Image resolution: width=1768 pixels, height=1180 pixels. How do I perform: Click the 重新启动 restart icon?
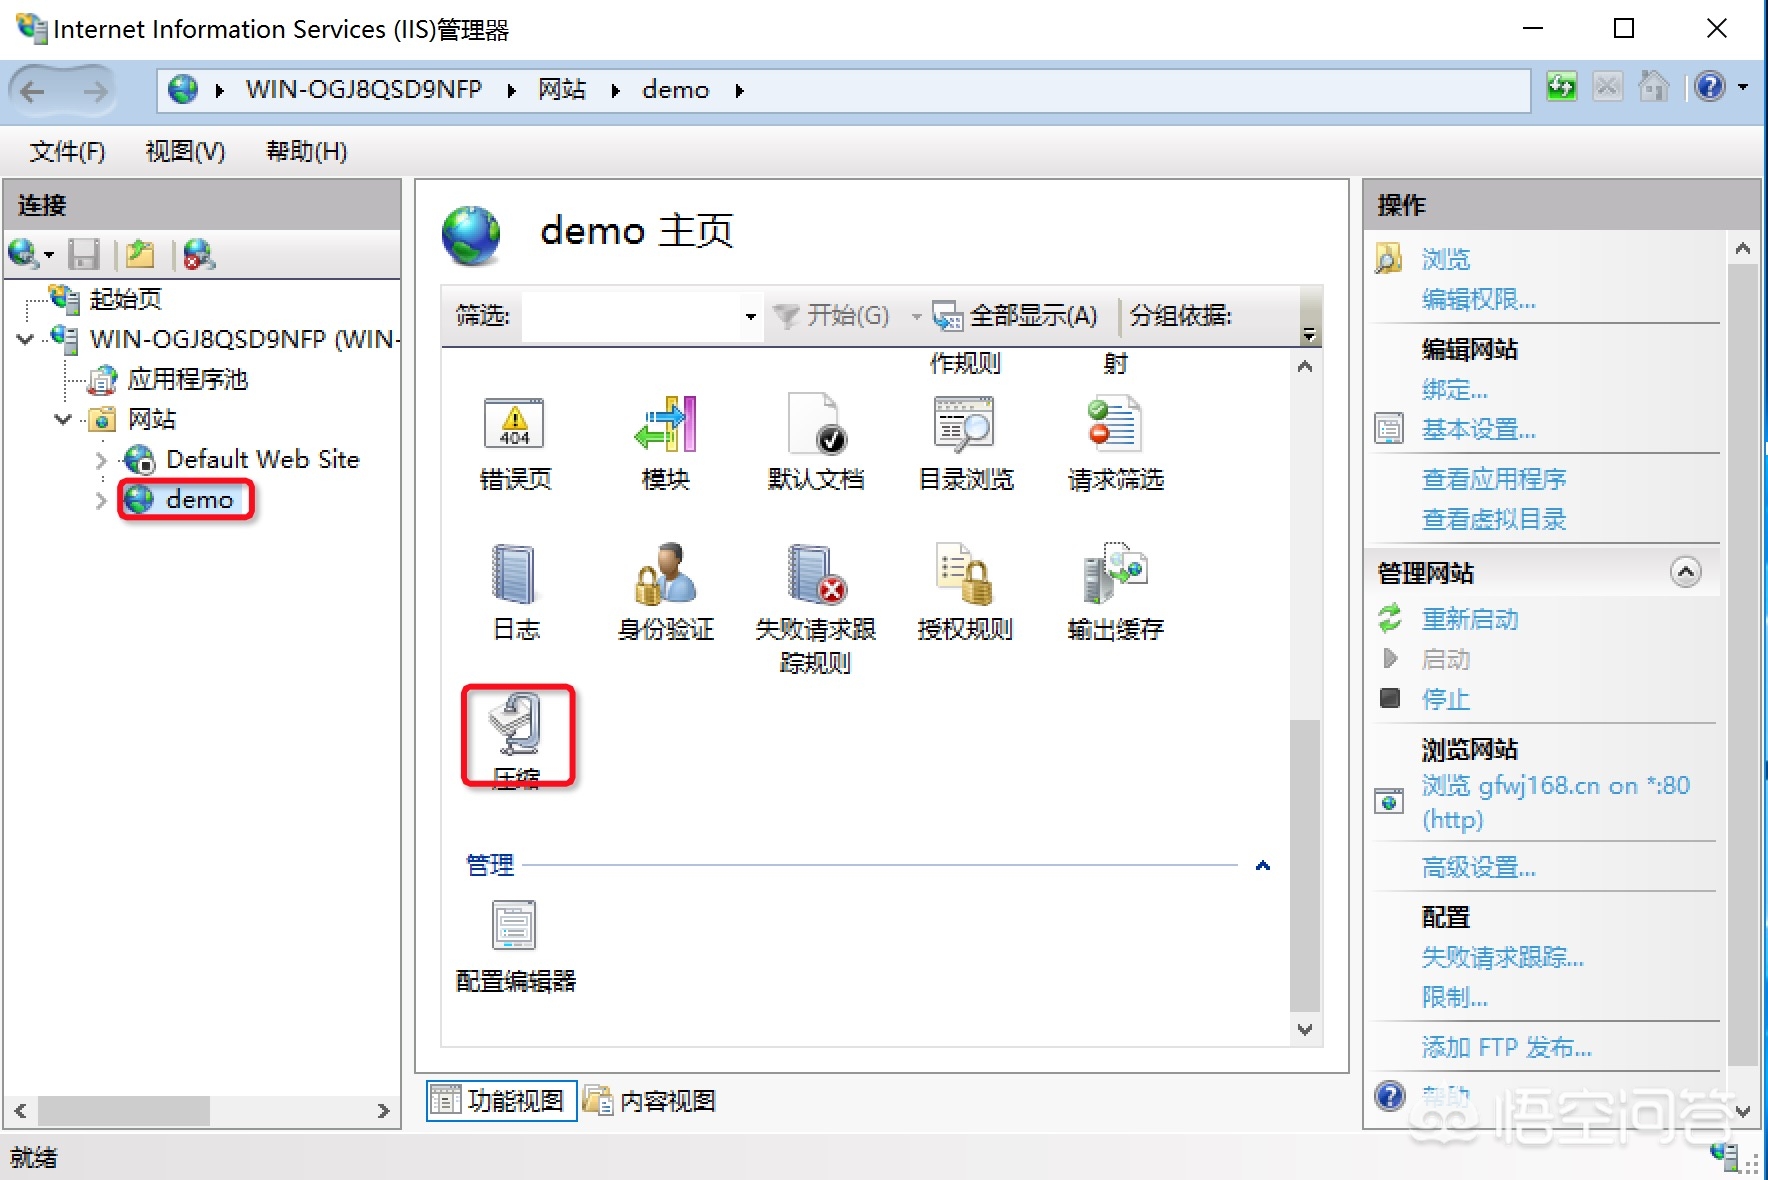tap(1390, 619)
